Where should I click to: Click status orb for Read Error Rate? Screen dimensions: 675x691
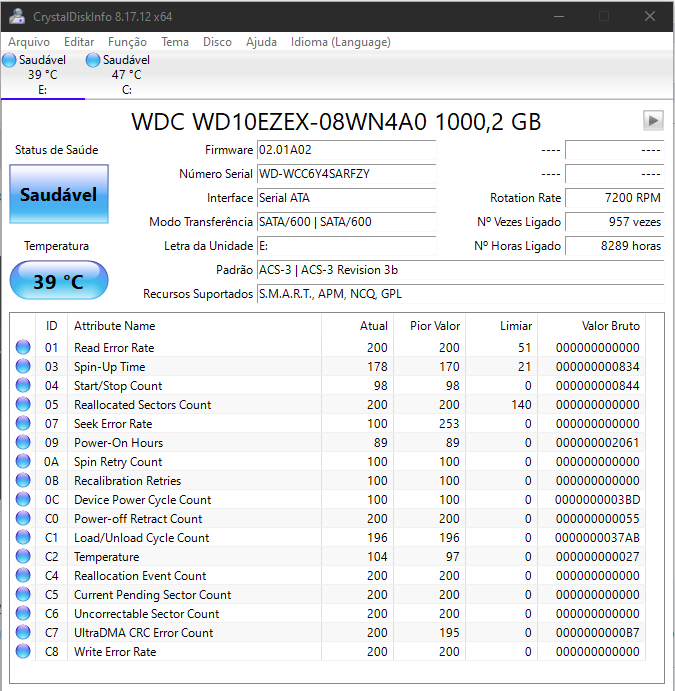click(x=23, y=347)
